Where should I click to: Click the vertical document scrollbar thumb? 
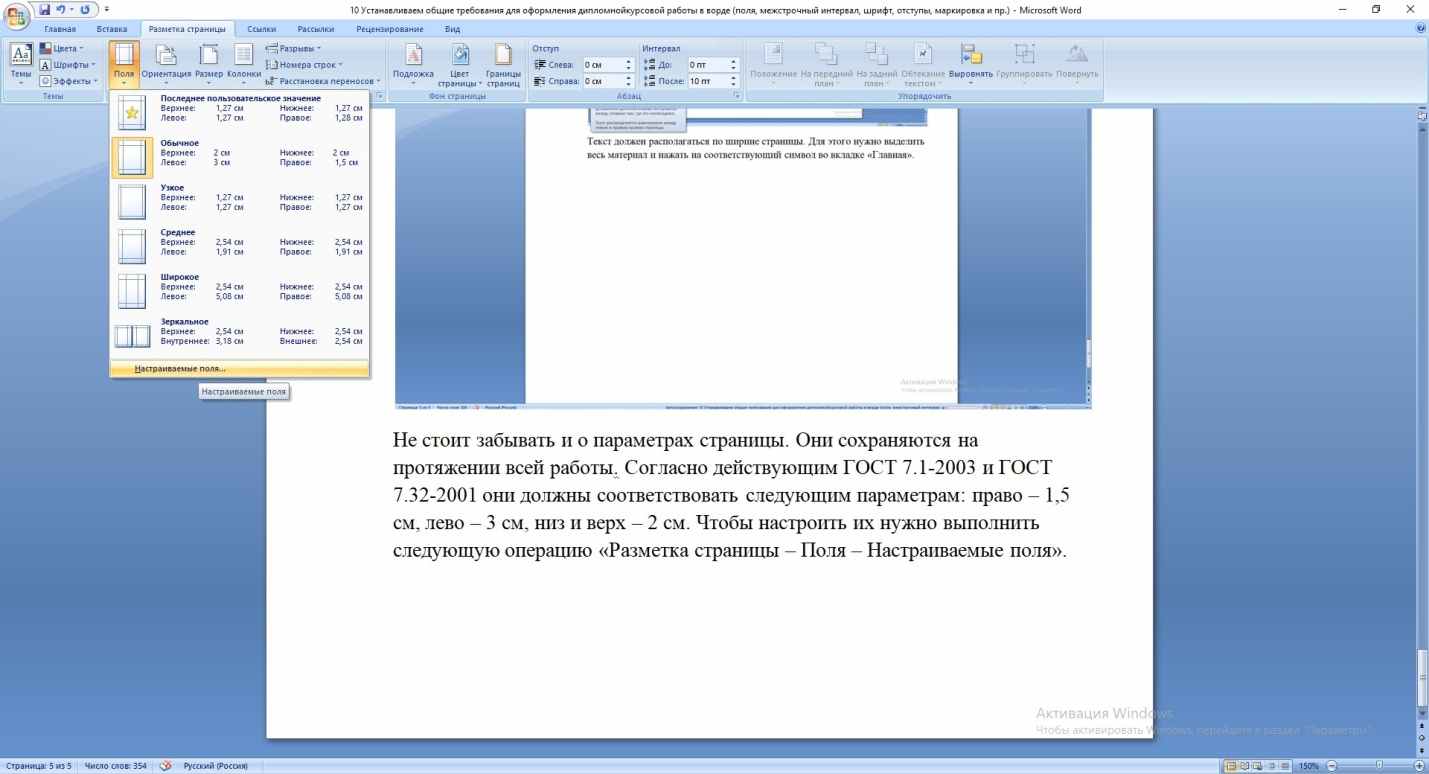coord(1422,678)
